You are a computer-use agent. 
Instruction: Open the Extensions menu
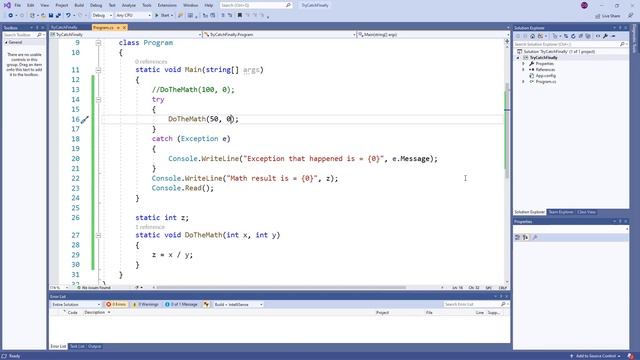tap(167, 5)
